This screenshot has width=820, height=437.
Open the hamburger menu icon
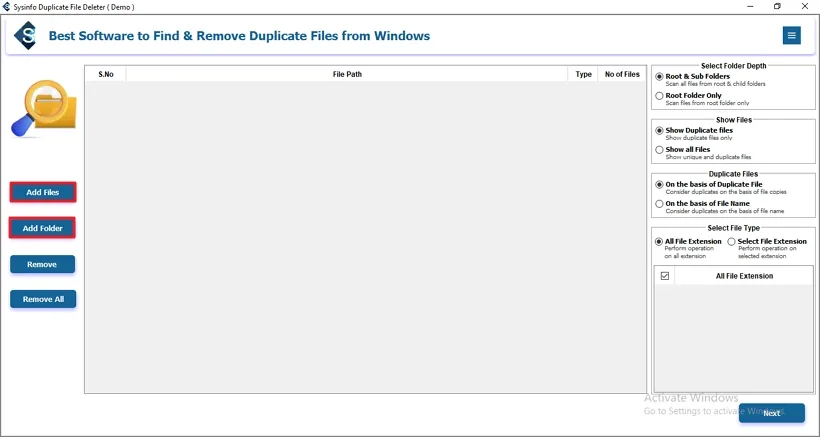[791, 36]
